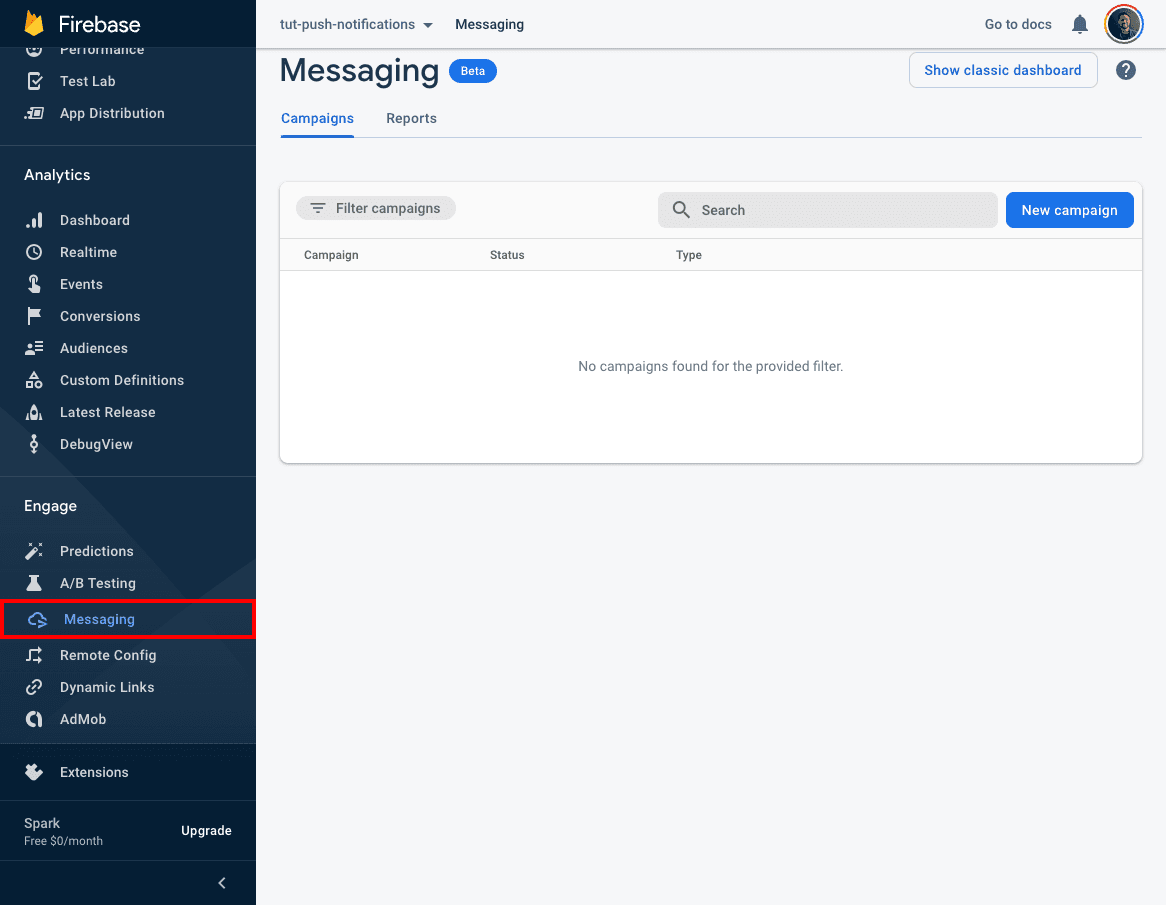Screen dimensions: 1166x905
Task: Click the Upgrade link for Spark plan
Action: pos(206,830)
